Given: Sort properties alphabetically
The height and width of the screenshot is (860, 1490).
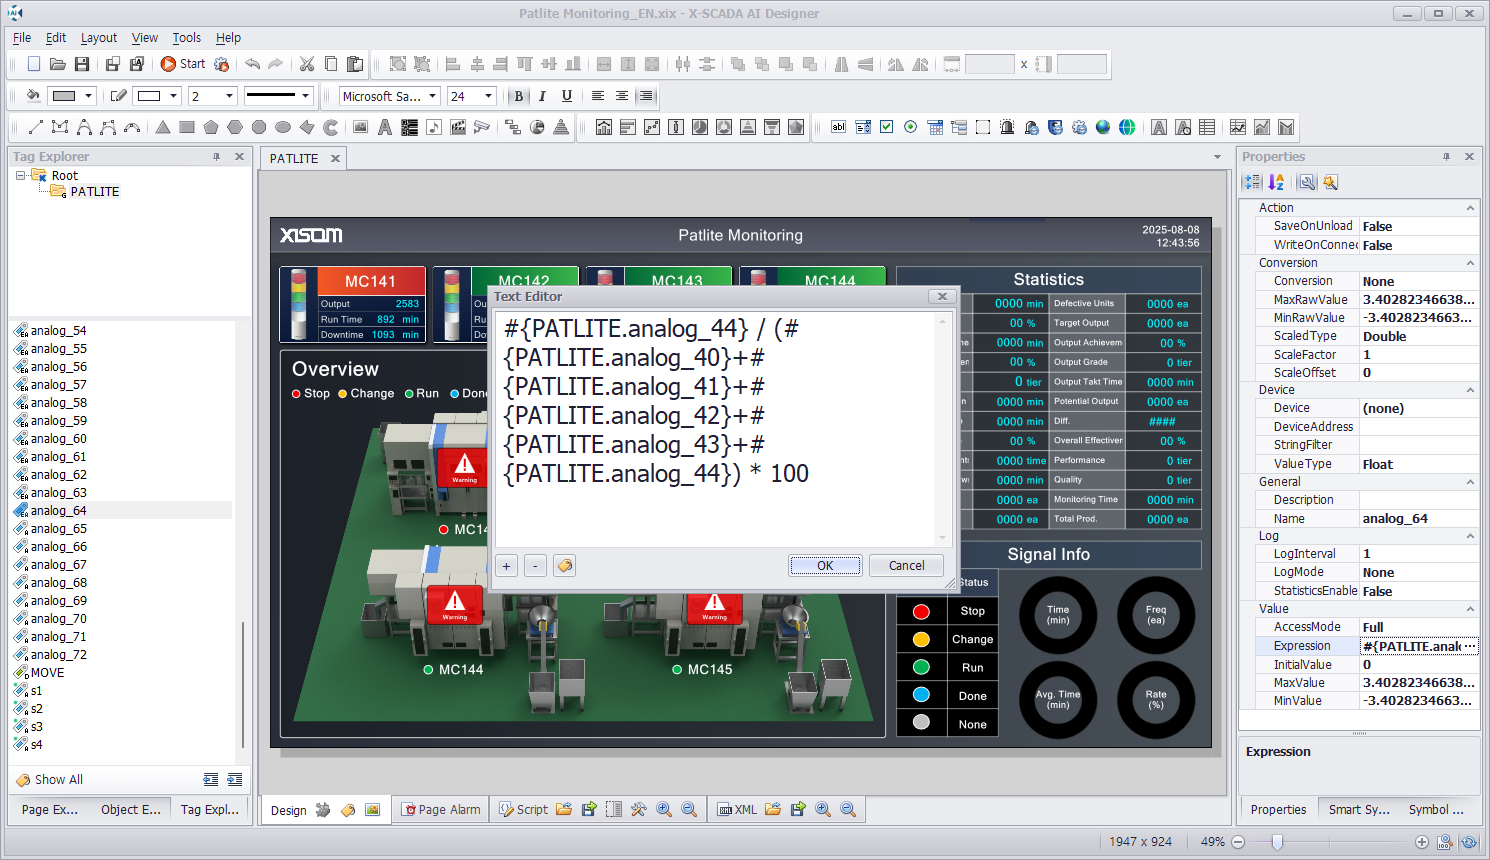Looking at the screenshot, I should coord(1276,182).
